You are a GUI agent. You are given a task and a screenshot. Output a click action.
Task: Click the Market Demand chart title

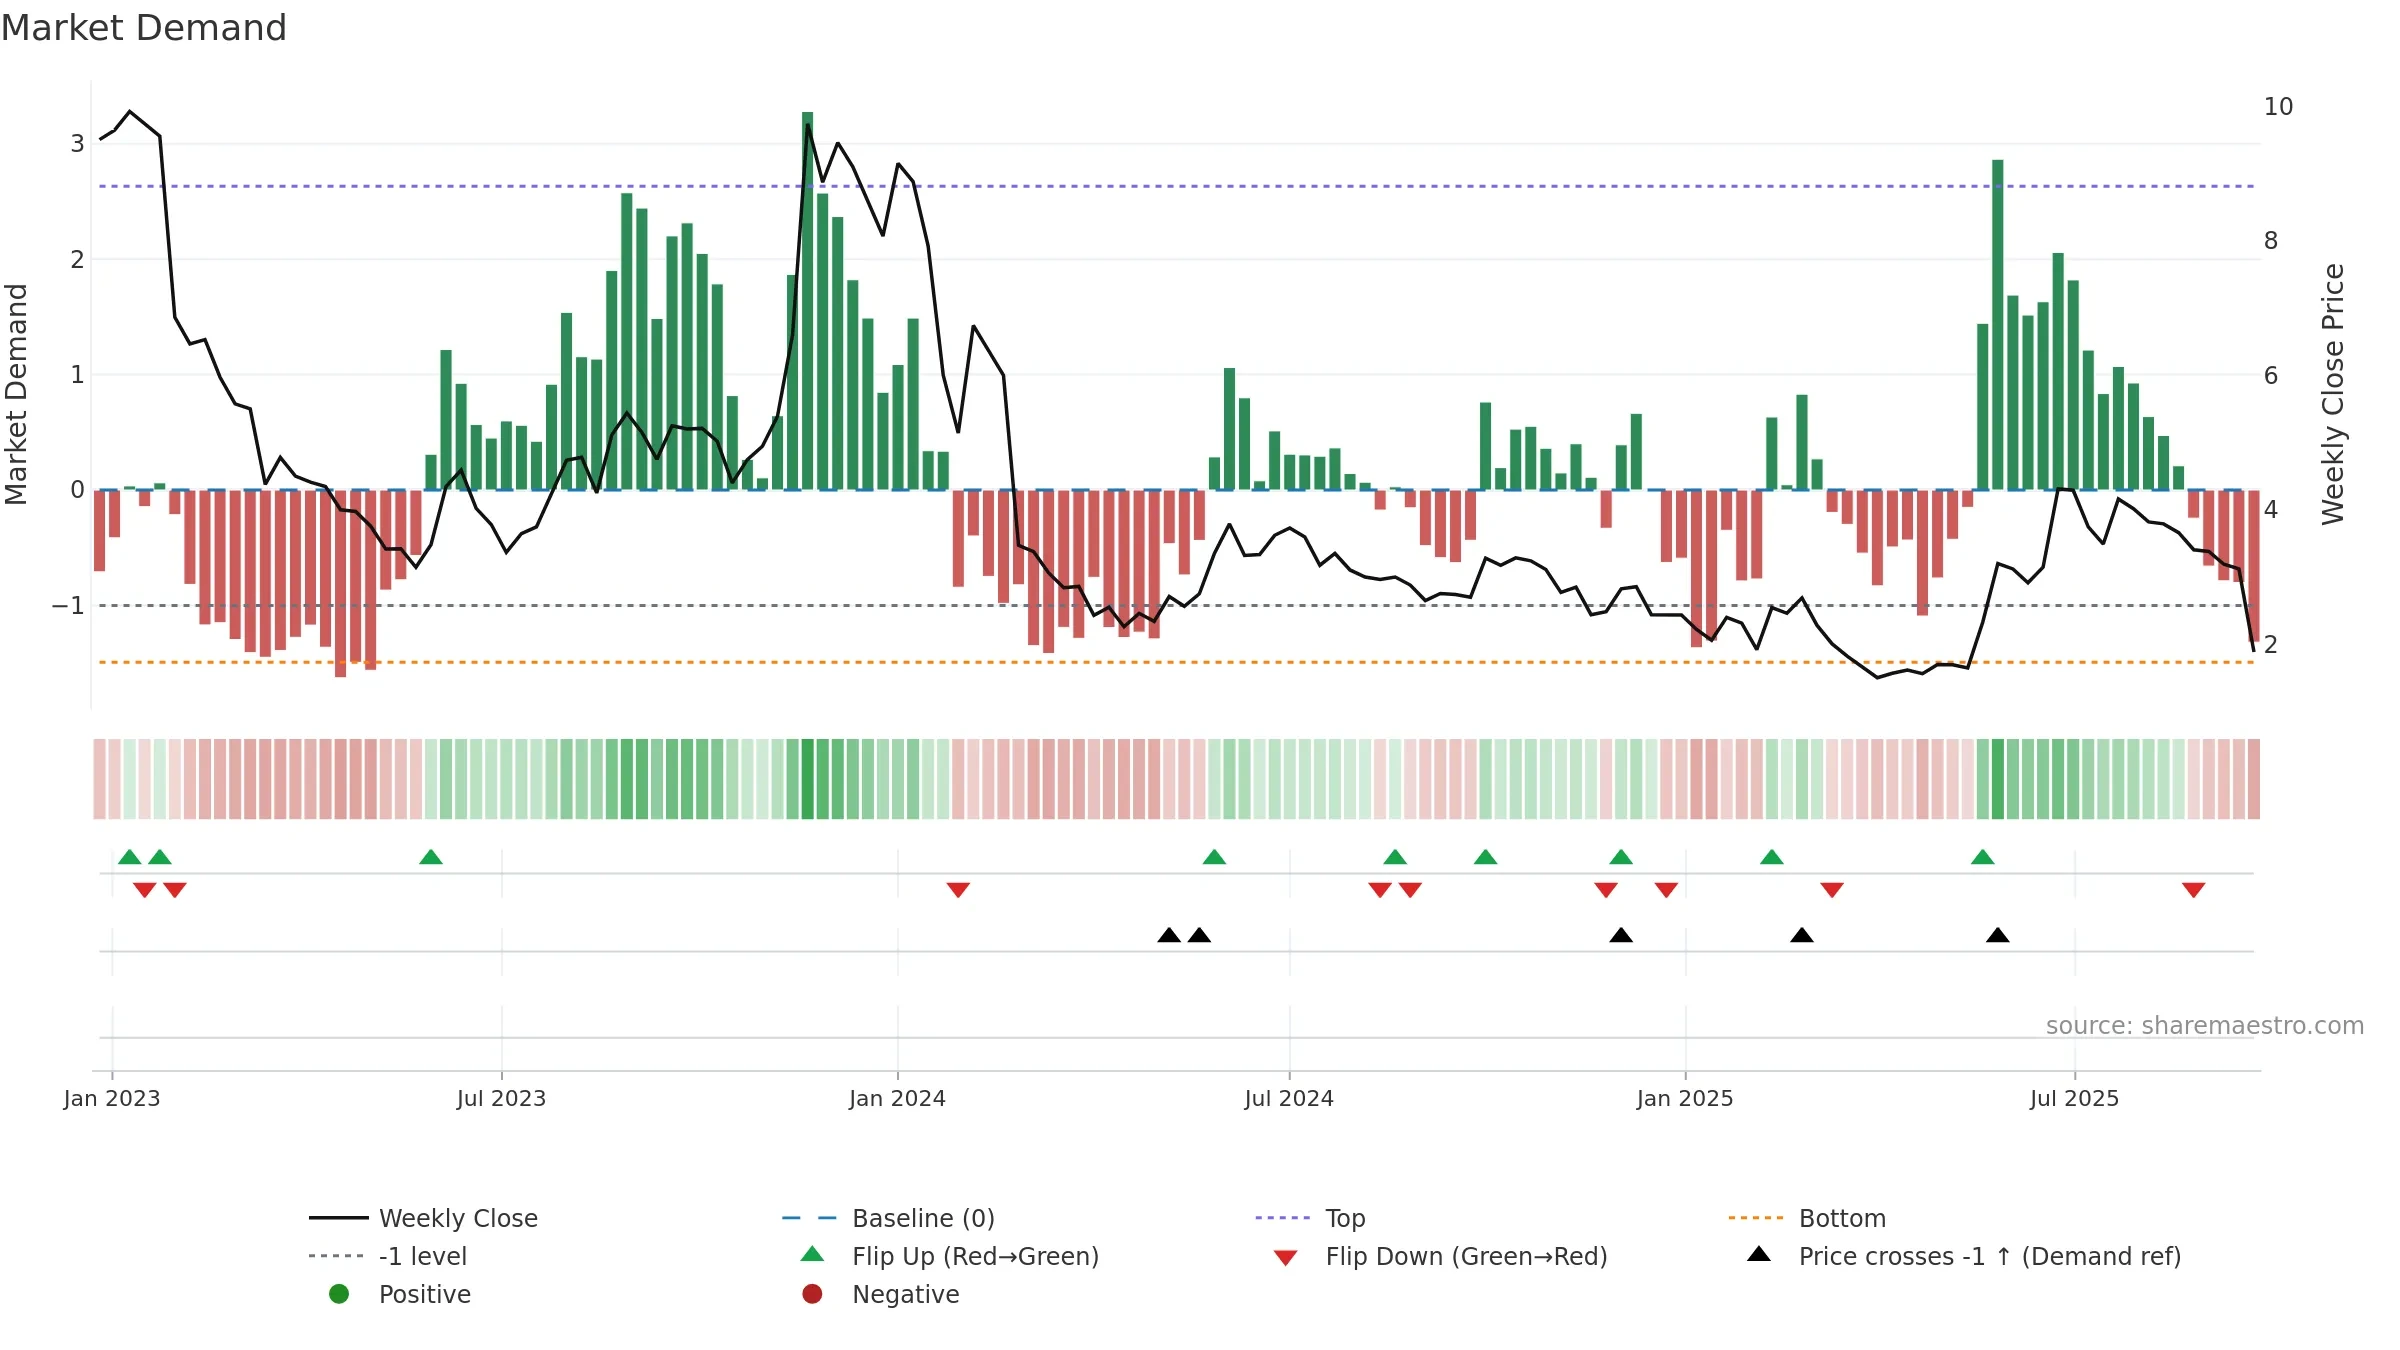click(x=144, y=28)
